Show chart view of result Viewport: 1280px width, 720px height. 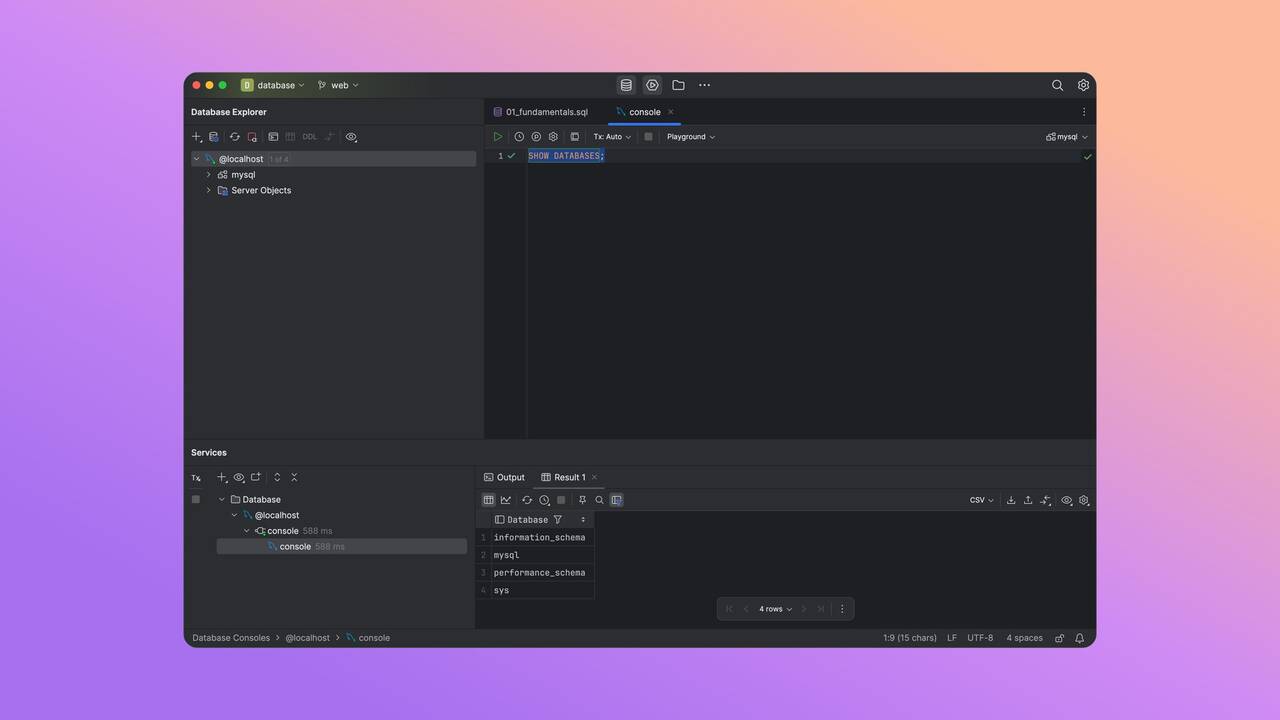pos(505,500)
